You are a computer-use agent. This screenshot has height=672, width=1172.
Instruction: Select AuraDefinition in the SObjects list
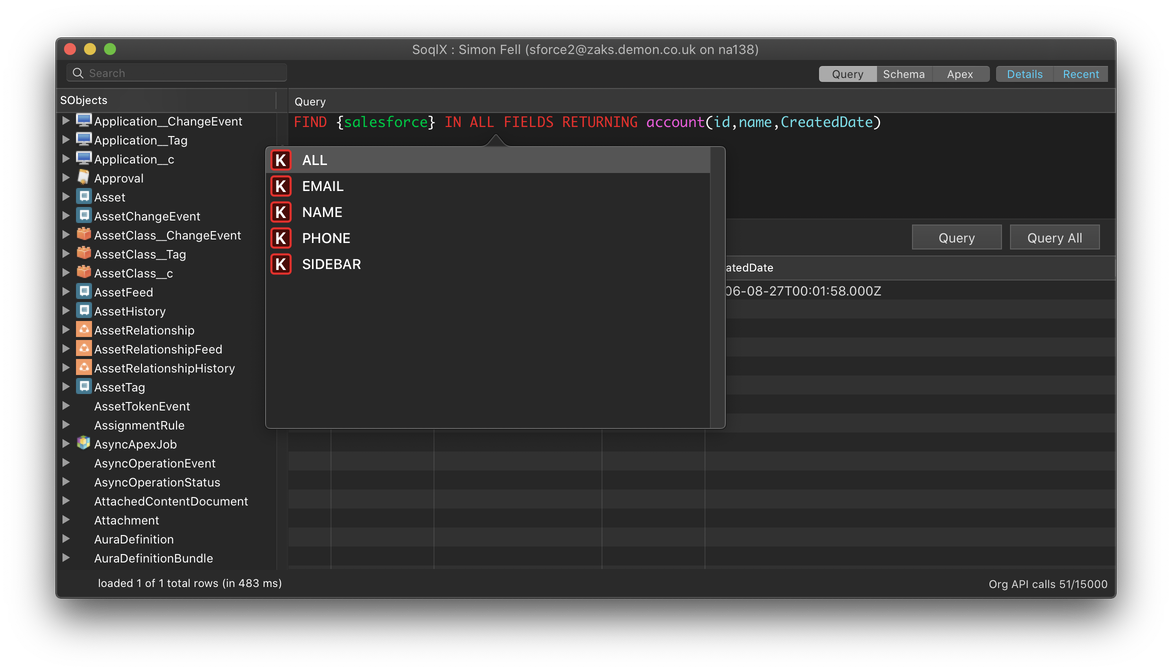click(134, 539)
